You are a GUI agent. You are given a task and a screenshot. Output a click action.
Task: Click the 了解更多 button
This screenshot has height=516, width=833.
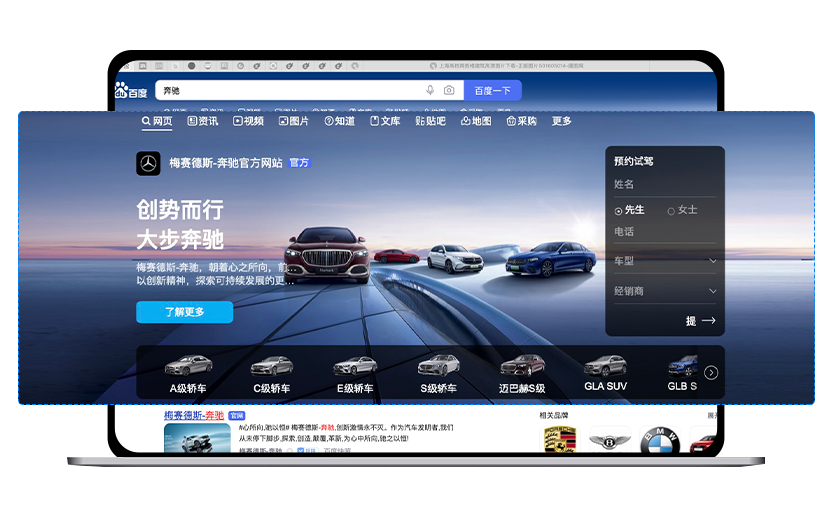click(x=184, y=312)
